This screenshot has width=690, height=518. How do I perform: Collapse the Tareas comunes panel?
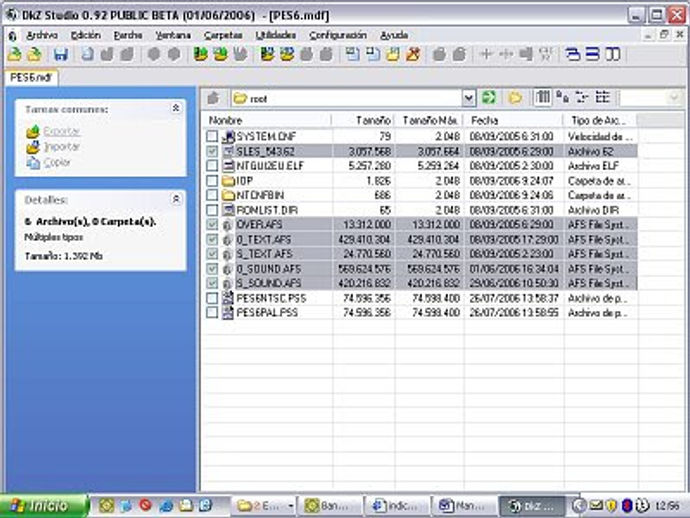176,108
